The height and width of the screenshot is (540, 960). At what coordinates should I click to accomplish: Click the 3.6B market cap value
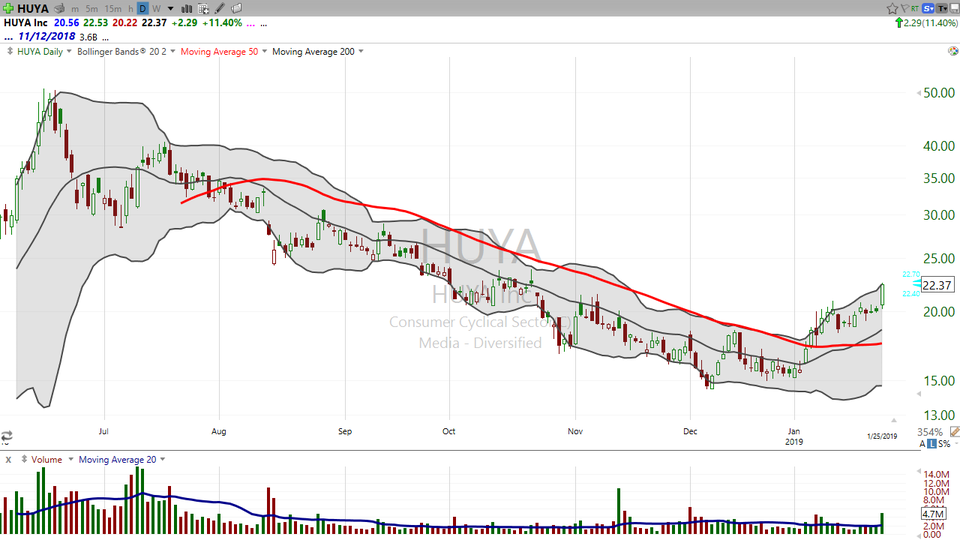pos(89,37)
